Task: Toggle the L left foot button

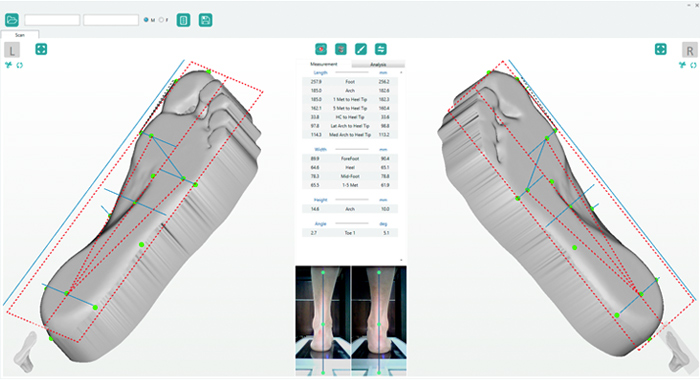Action: [12, 50]
